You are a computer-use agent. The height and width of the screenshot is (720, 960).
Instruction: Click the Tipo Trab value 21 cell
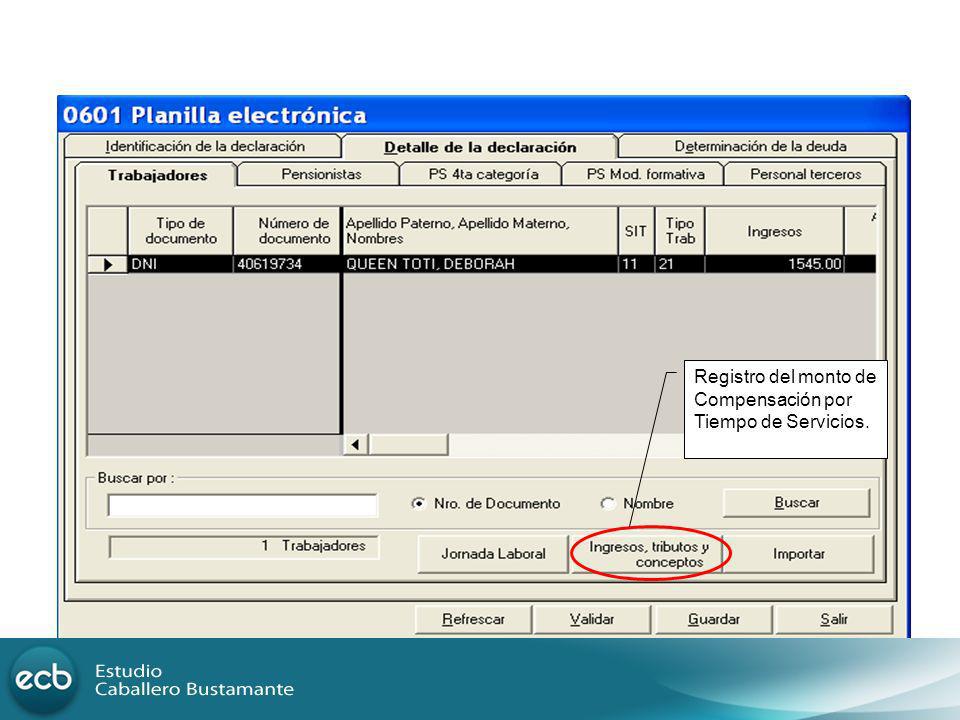tap(680, 264)
